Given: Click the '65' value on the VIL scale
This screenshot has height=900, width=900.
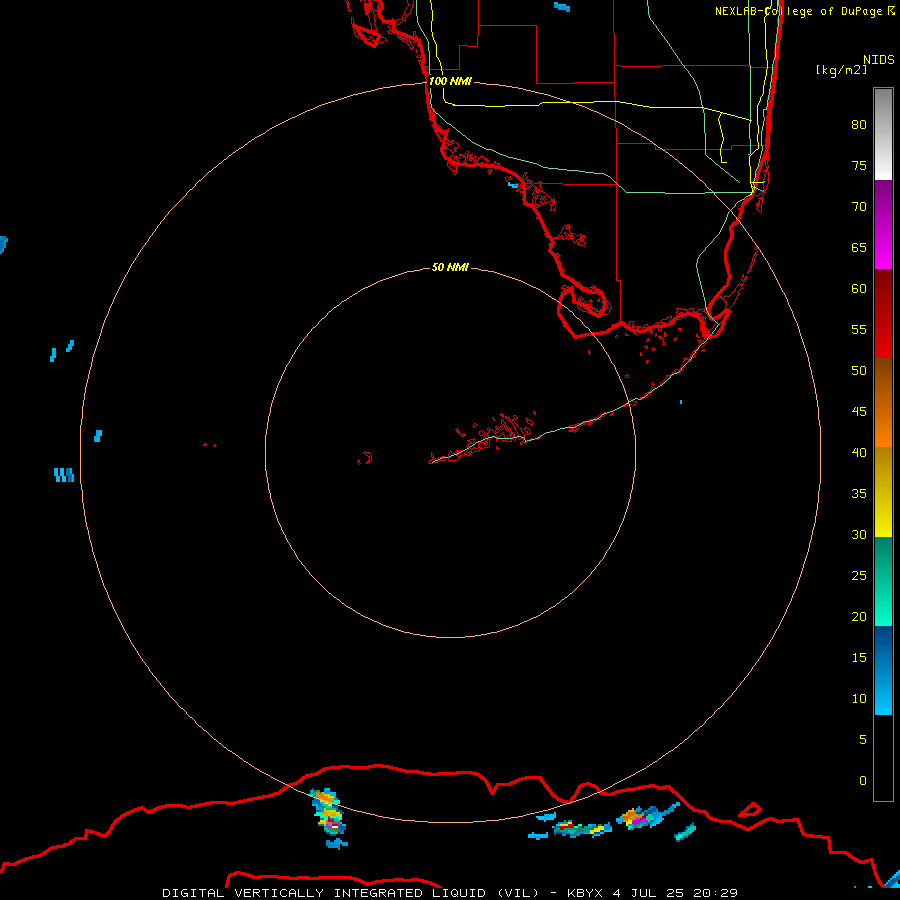Looking at the screenshot, I should 859,247.
